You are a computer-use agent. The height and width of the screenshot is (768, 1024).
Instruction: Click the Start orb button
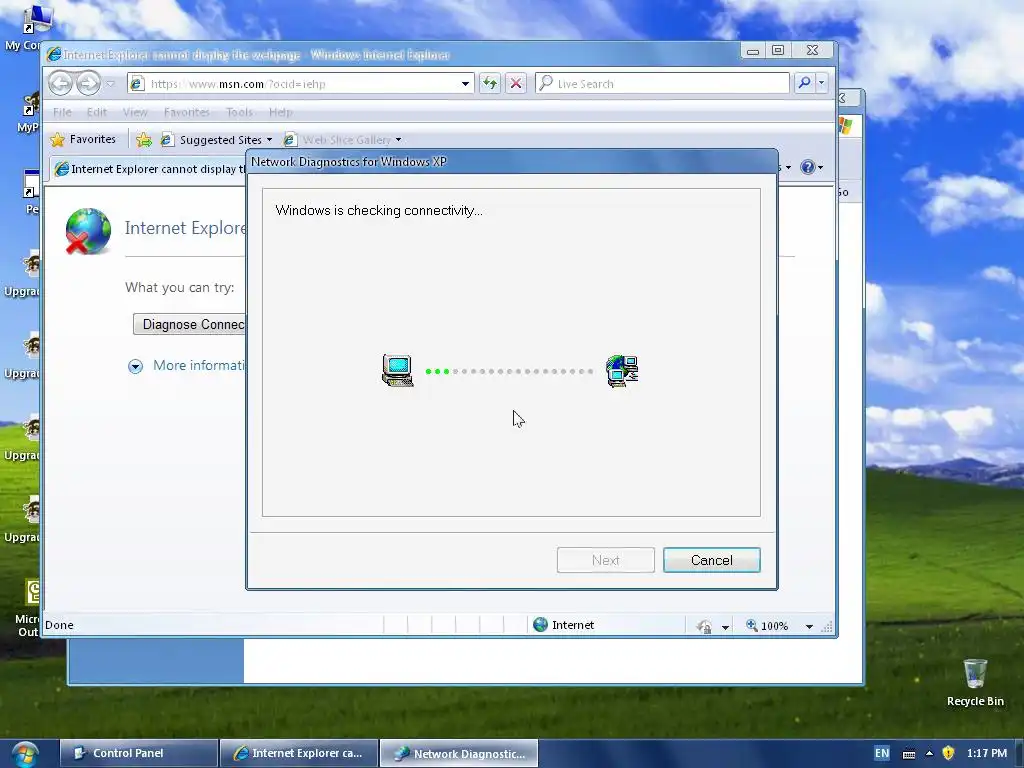24,754
